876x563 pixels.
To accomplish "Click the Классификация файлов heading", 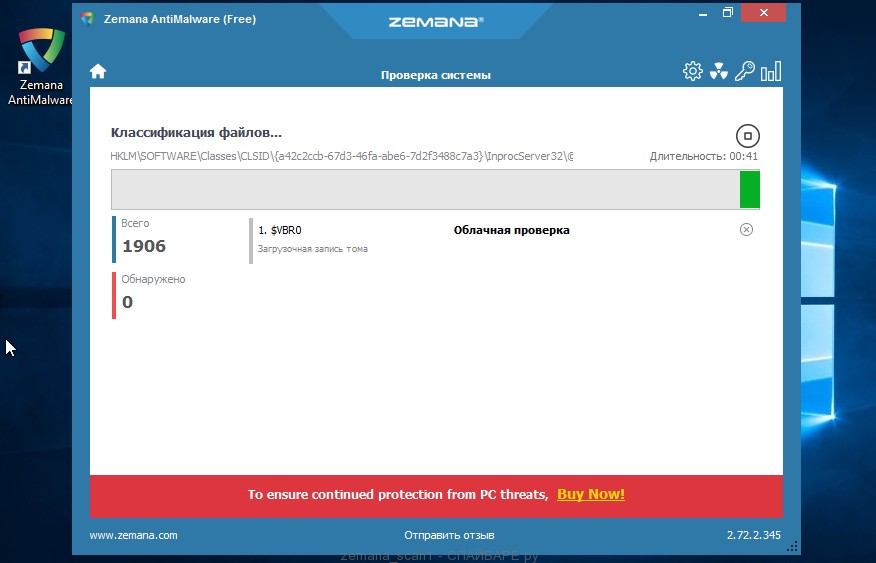I will click(x=196, y=133).
